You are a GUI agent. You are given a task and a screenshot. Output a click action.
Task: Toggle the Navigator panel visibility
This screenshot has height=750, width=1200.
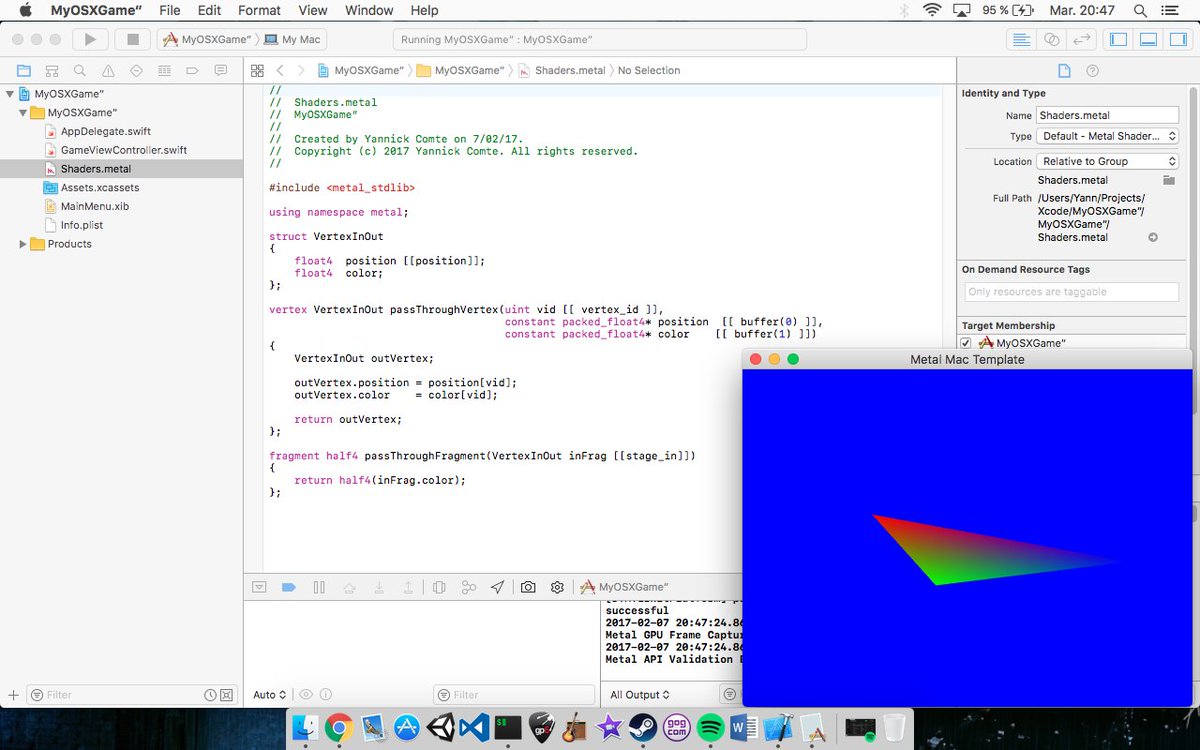click(x=1119, y=39)
